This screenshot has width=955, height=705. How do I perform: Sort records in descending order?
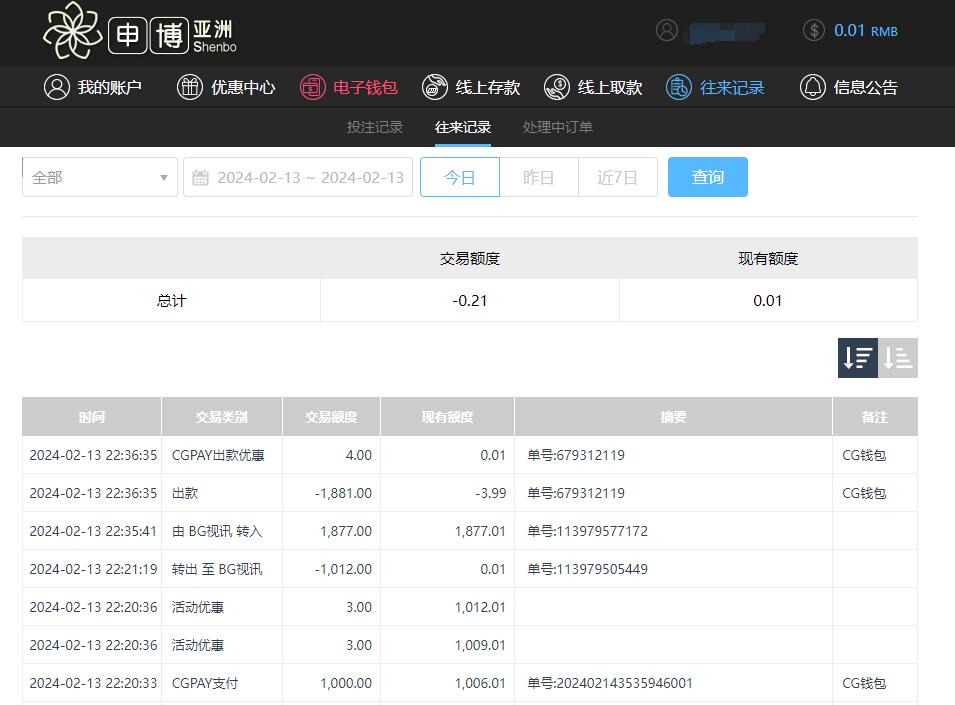[857, 357]
